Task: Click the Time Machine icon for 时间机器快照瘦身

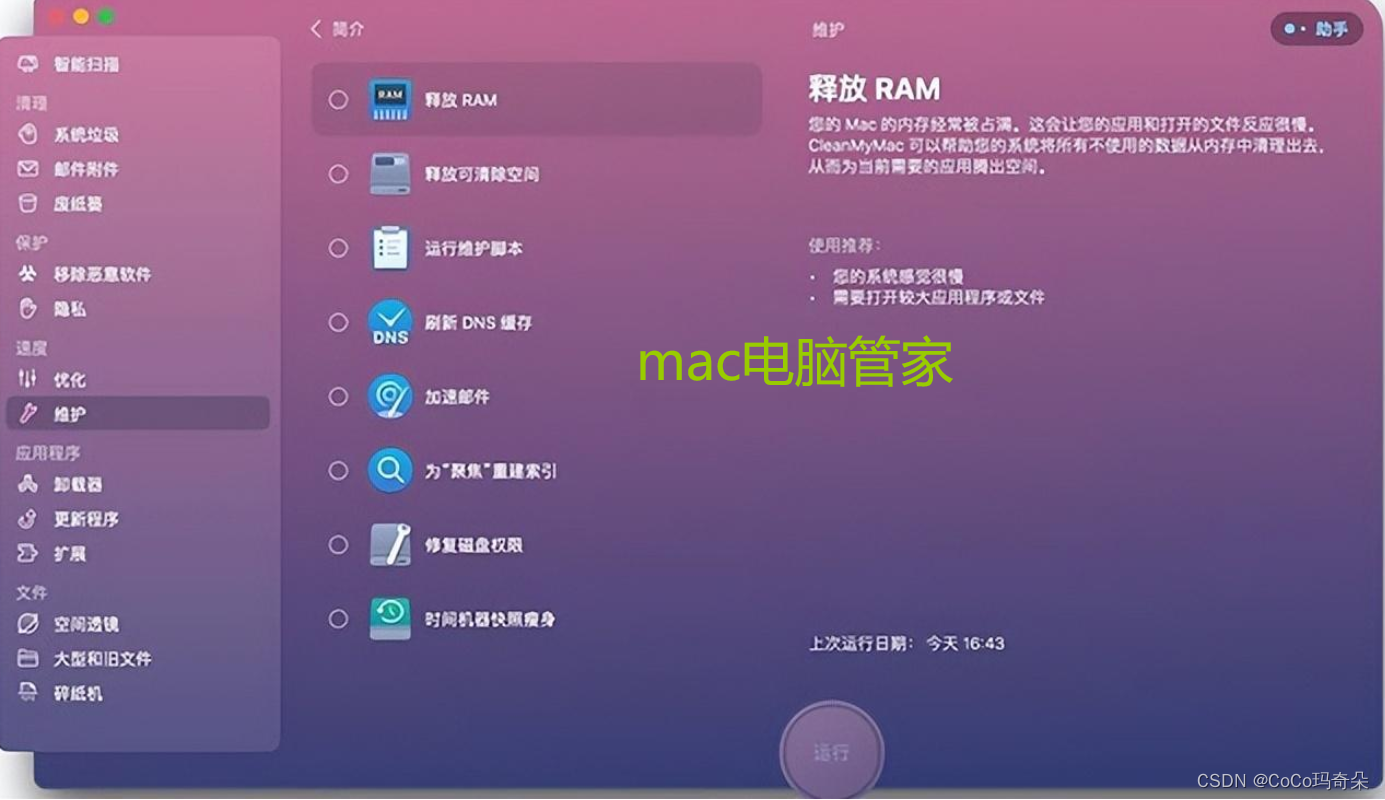Action: click(x=390, y=619)
